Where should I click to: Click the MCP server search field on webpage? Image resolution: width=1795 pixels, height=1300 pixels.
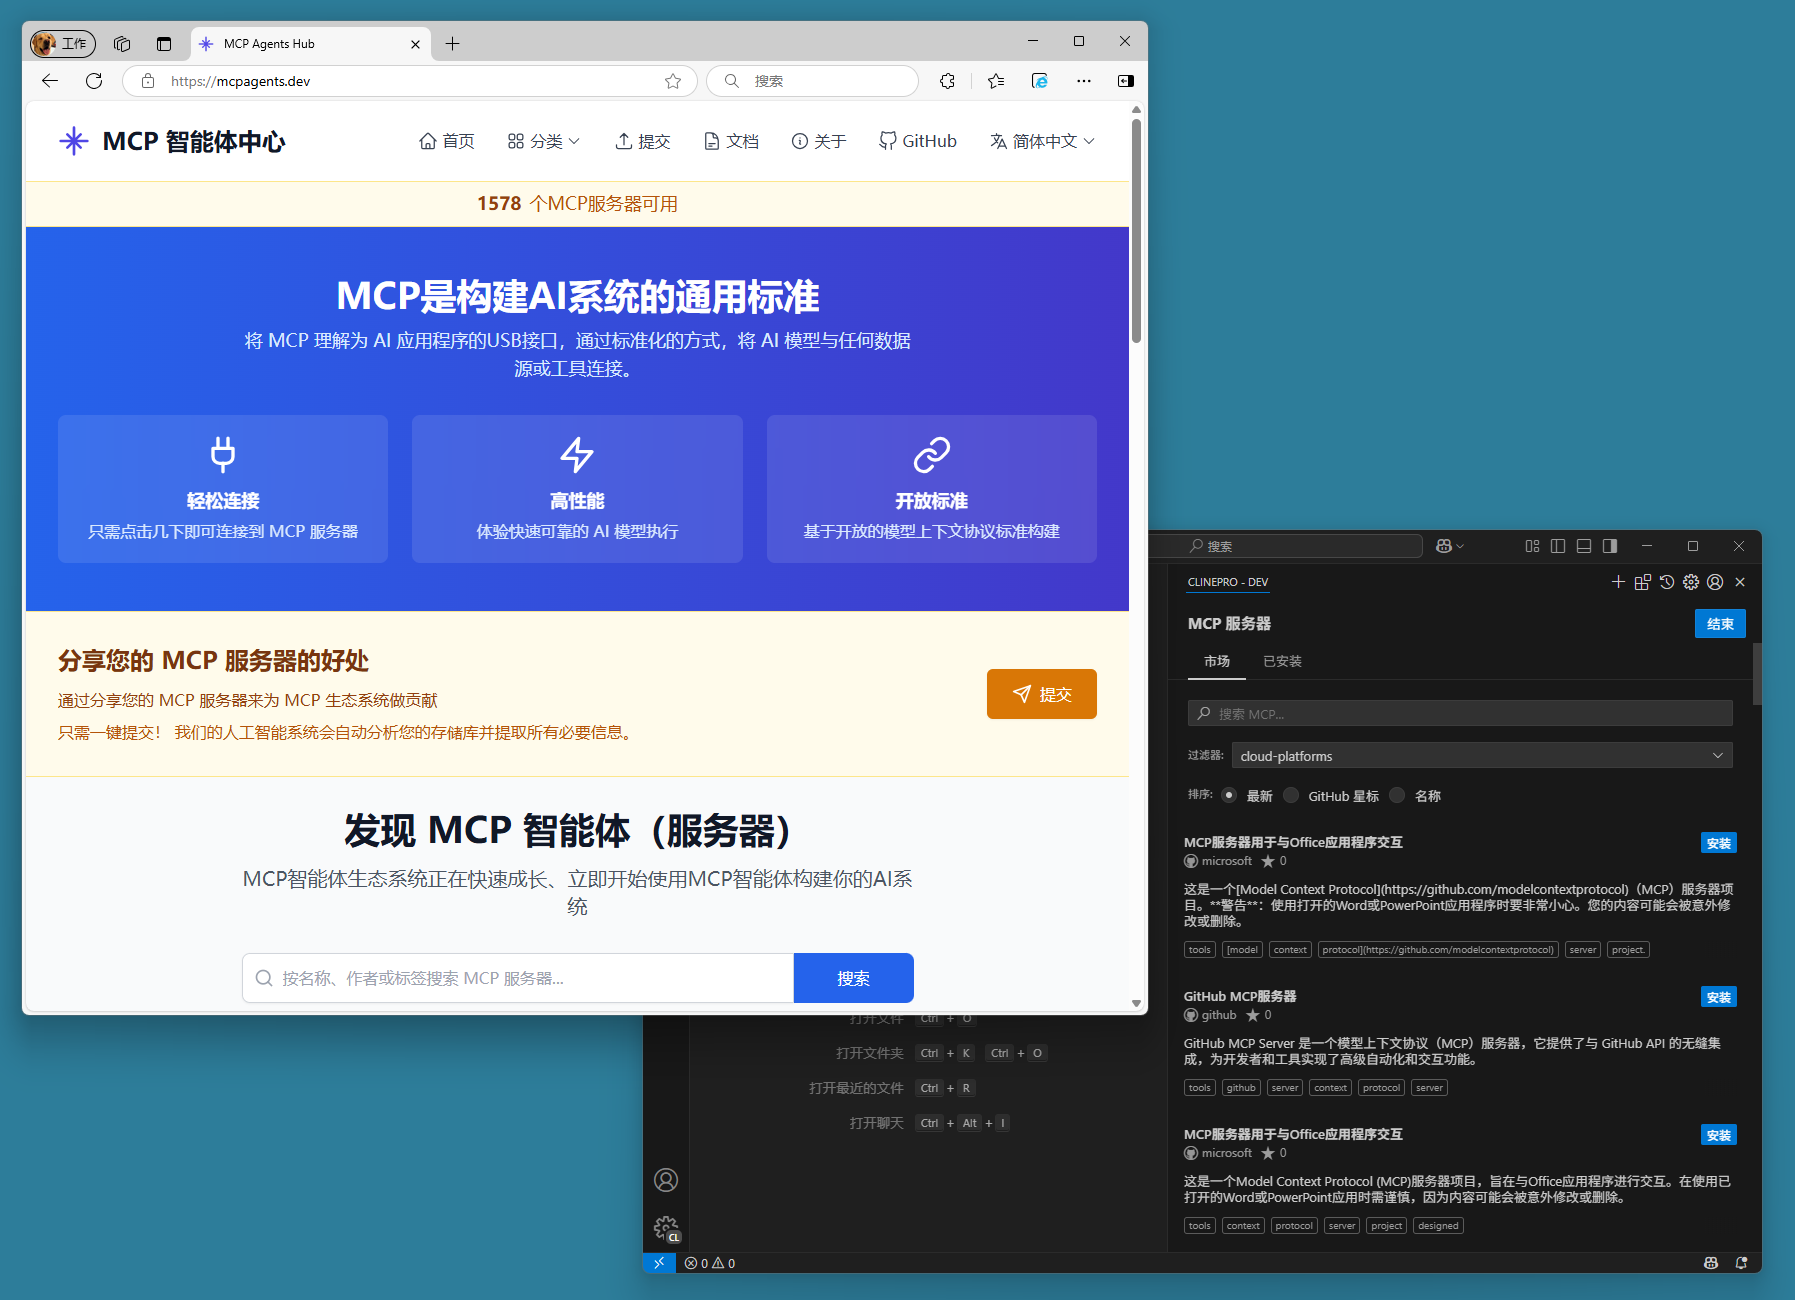click(x=518, y=978)
